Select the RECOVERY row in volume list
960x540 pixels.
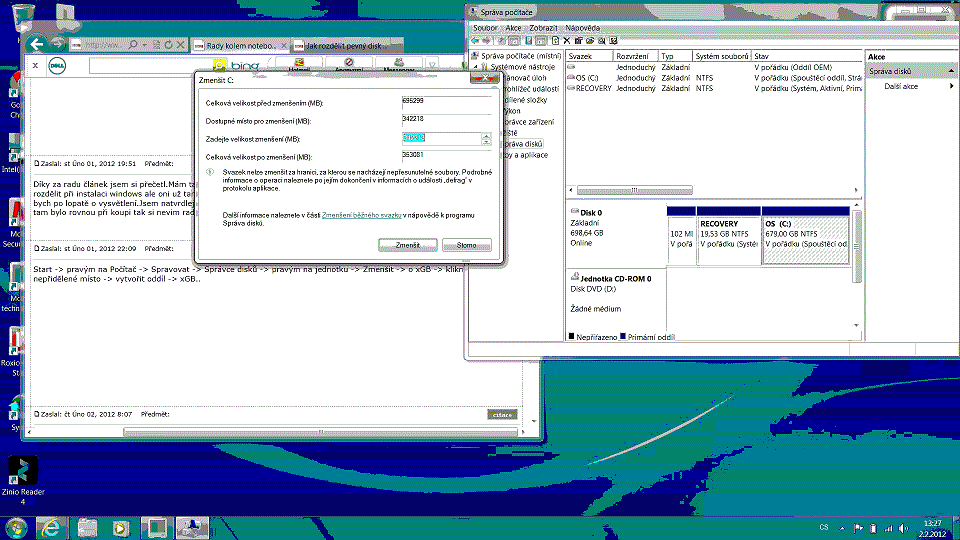[x=714, y=88]
